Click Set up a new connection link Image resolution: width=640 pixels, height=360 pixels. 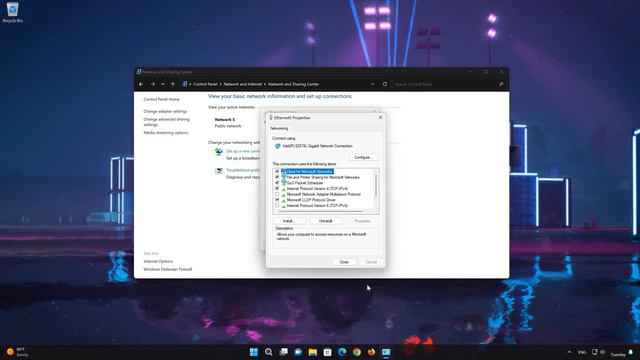pyautogui.click(x=243, y=151)
